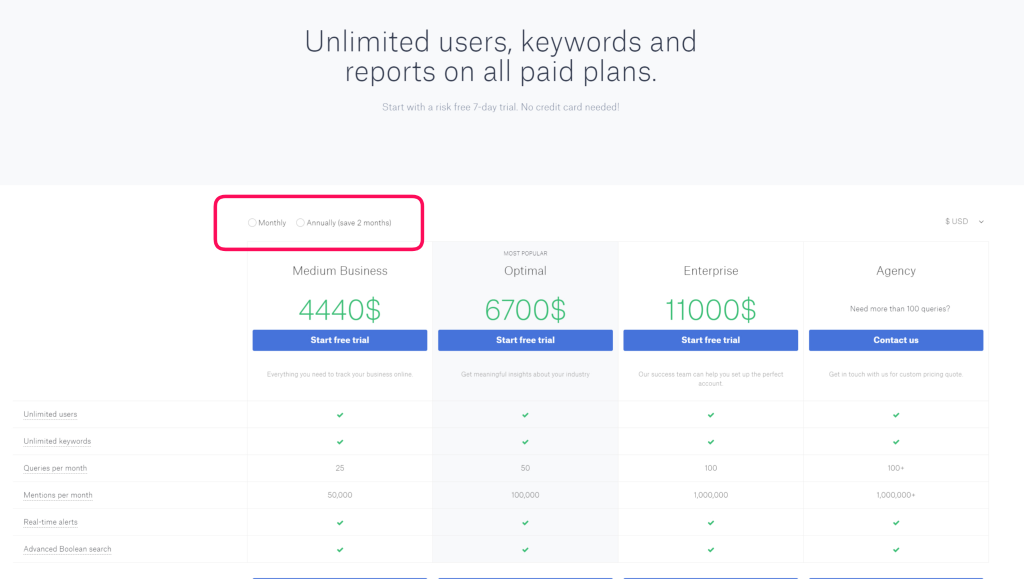Click the Mentions per month label
Image resolution: width=1024 pixels, height=579 pixels.
point(58,495)
